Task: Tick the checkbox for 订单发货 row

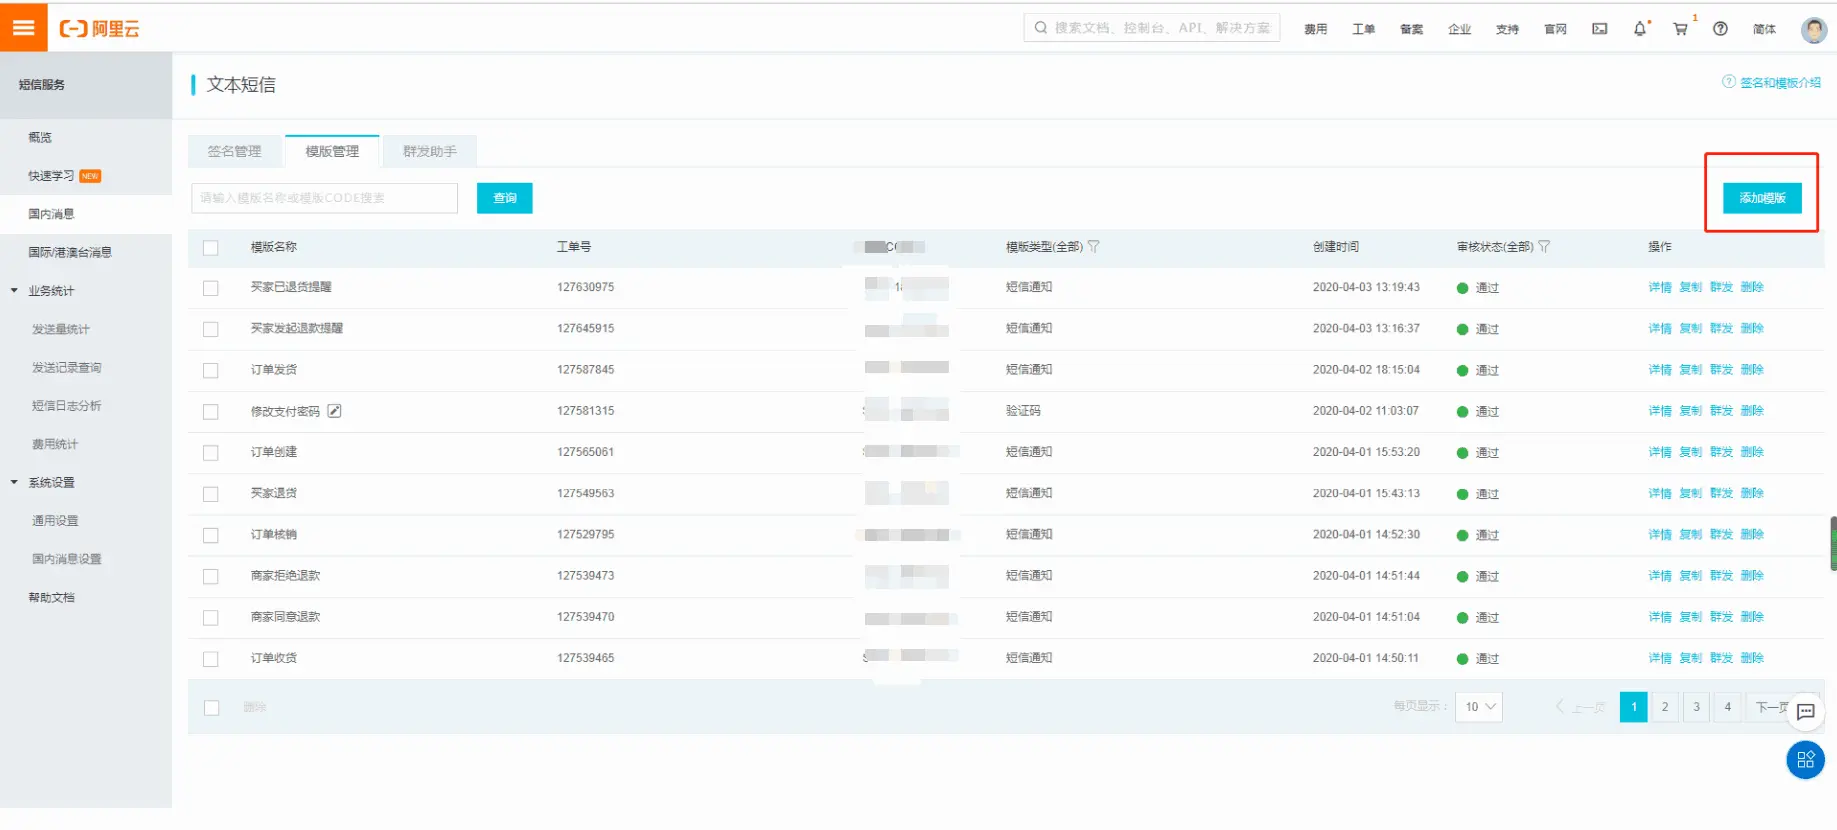Action: pos(211,370)
